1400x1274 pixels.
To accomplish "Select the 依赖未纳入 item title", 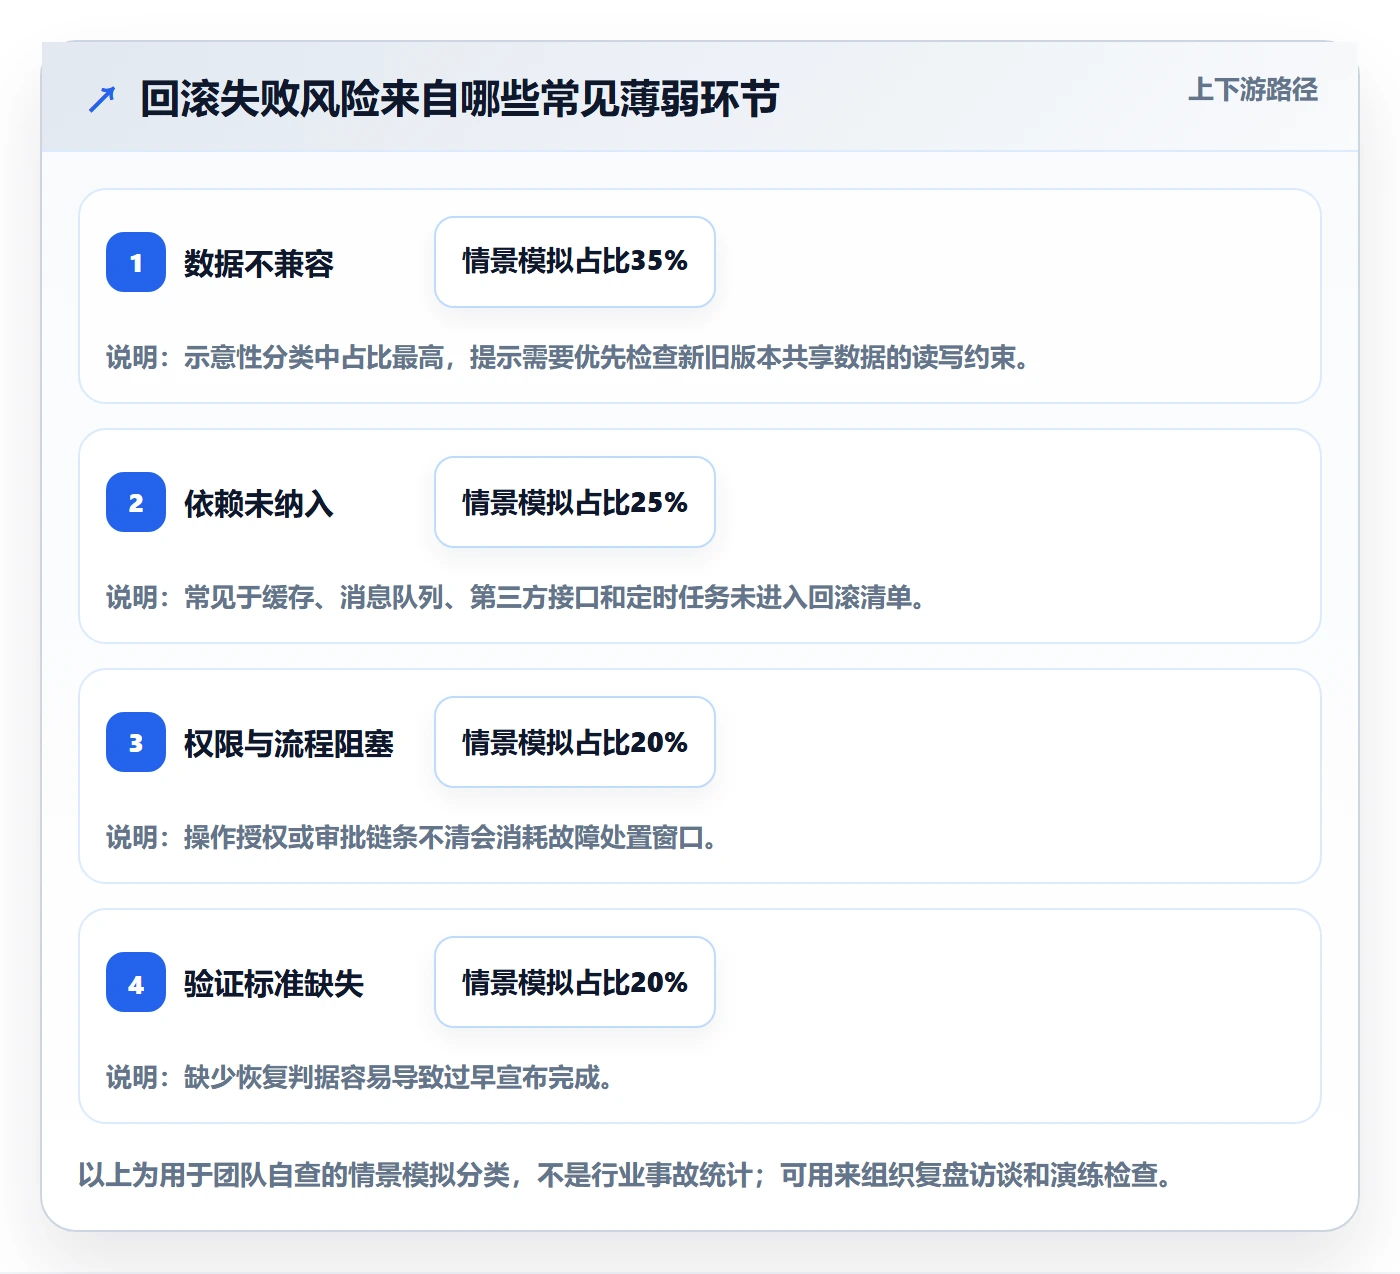I will (x=258, y=503).
